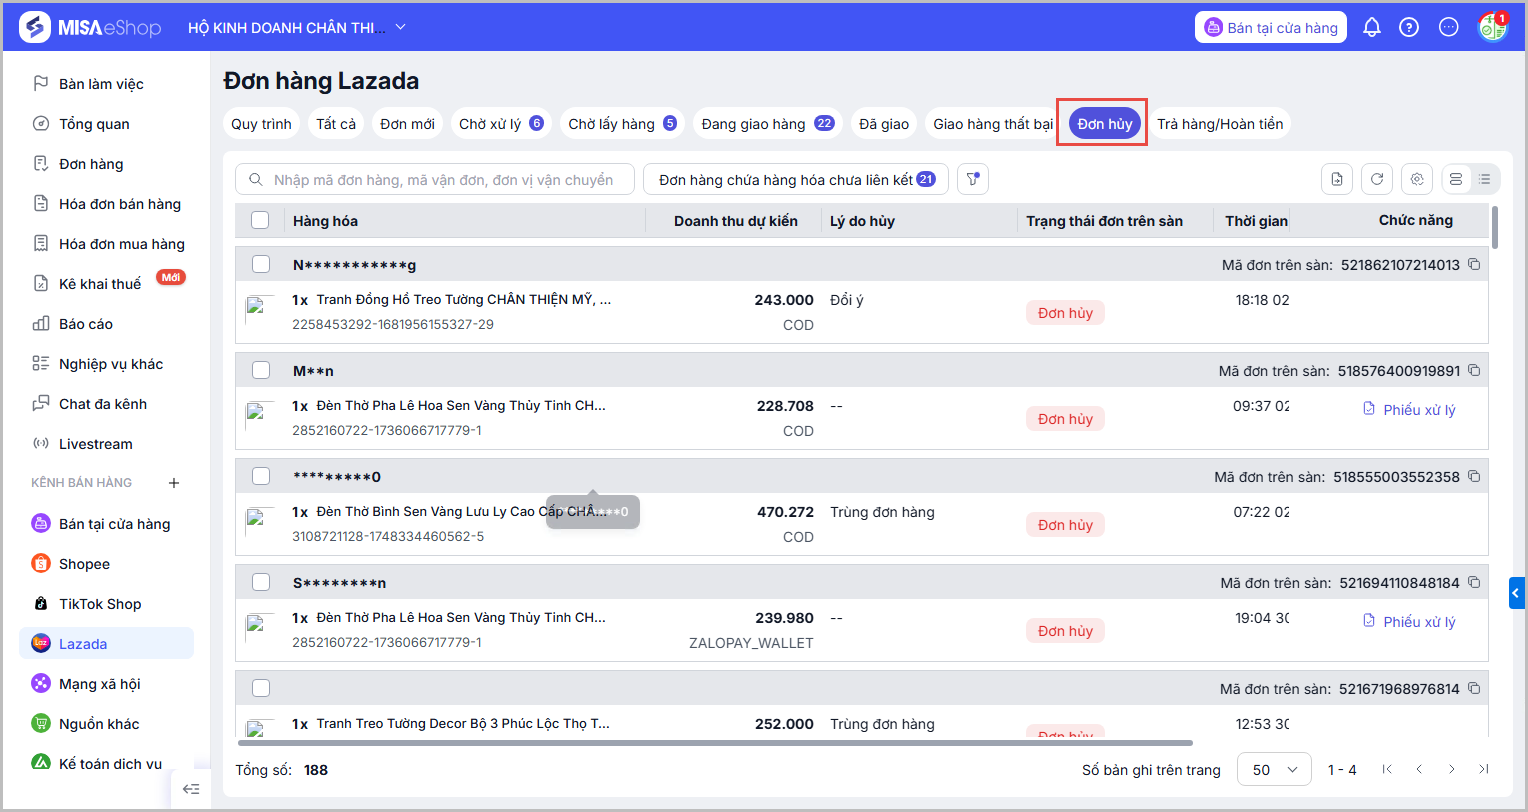Open Livestream in the sidebar
The height and width of the screenshot is (812, 1528).
click(106, 444)
